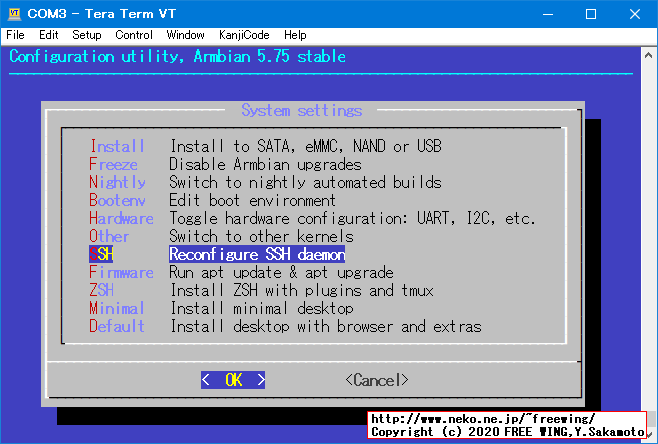
Task: Click 'Switch to nightly automated builds' text
Action: 306,182
